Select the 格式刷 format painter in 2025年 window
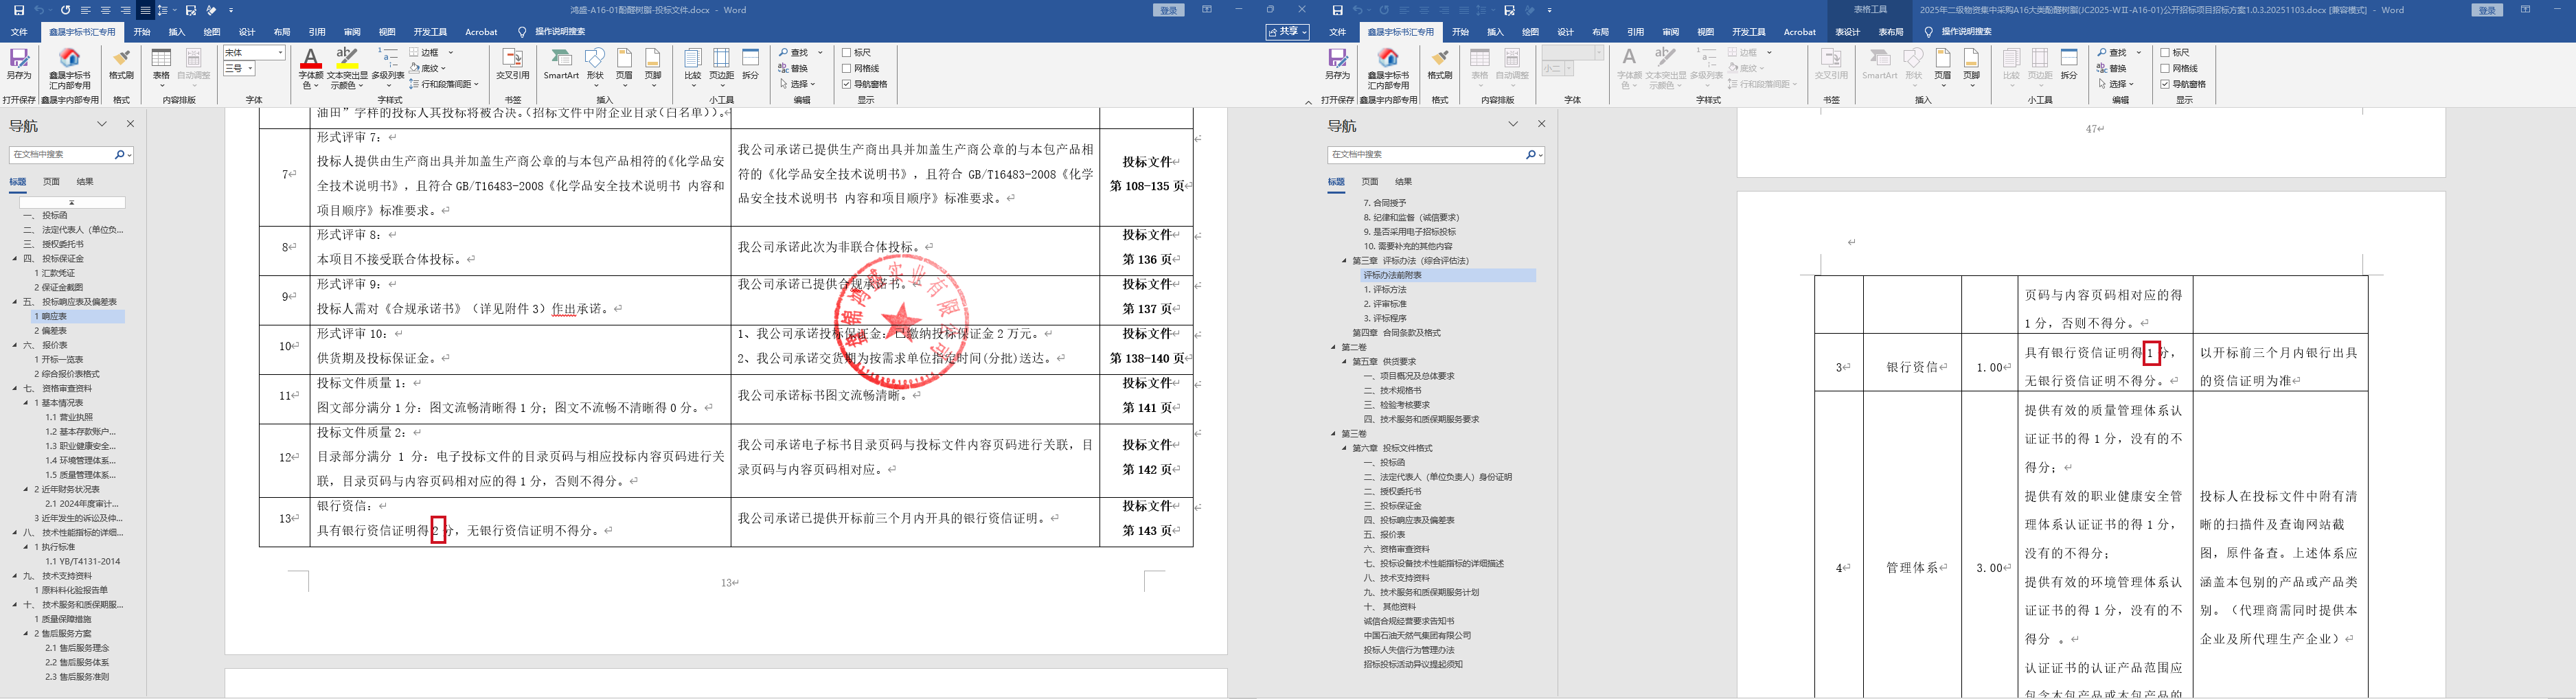The height and width of the screenshot is (699, 2576). click(1440, 64)
